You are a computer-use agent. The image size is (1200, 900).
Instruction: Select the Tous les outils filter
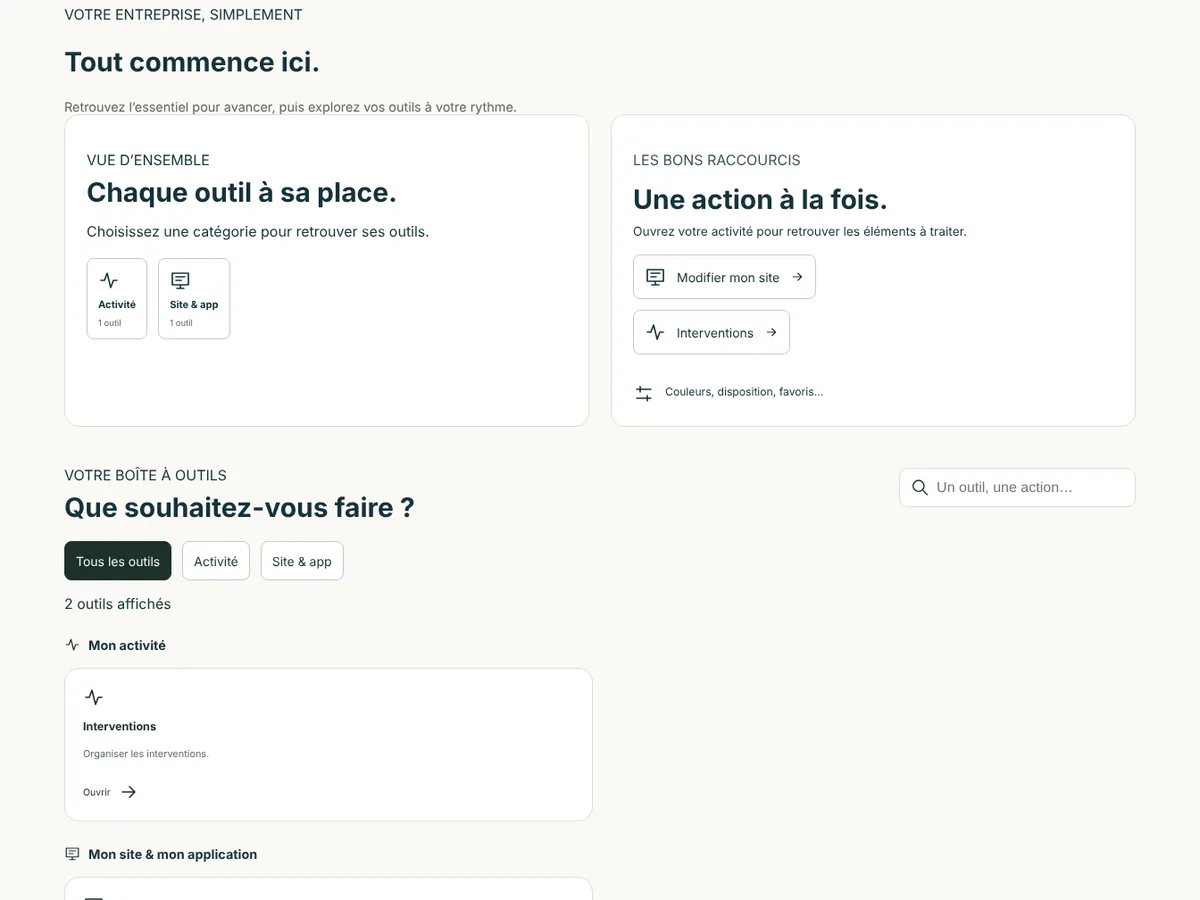[118, 561]
